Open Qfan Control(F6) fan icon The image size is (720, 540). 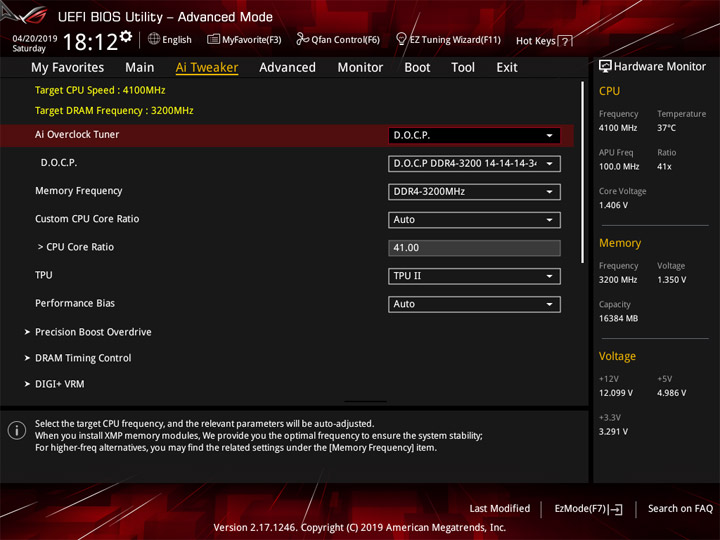tap(302, 39)
